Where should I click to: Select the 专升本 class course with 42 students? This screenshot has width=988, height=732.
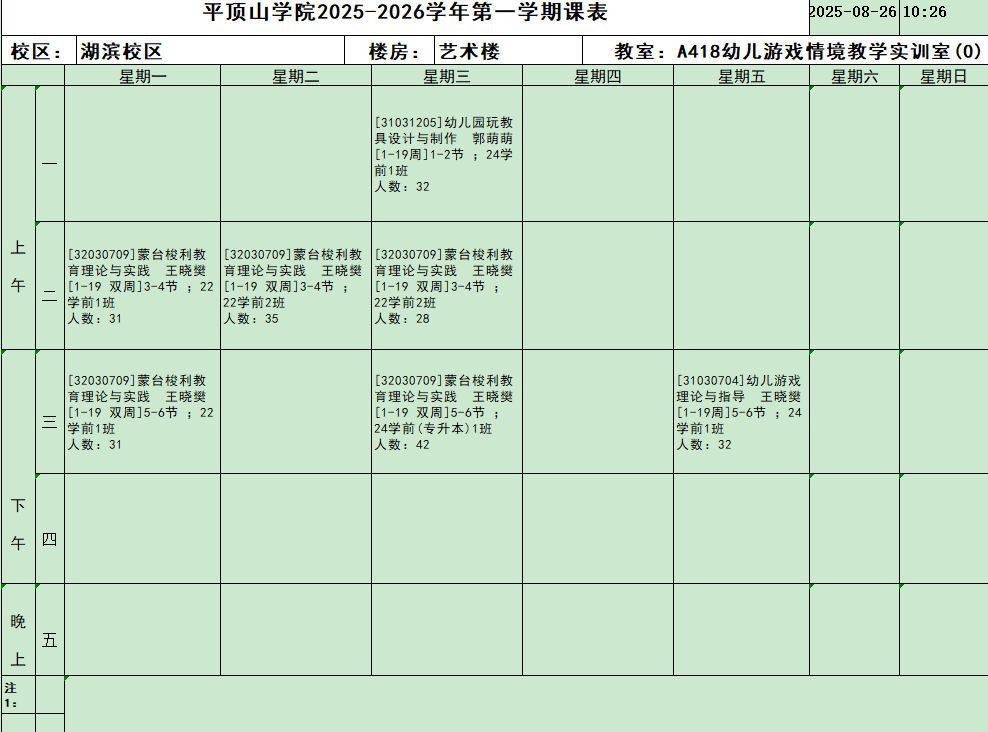pyautogui.click(x=445, y=412)
